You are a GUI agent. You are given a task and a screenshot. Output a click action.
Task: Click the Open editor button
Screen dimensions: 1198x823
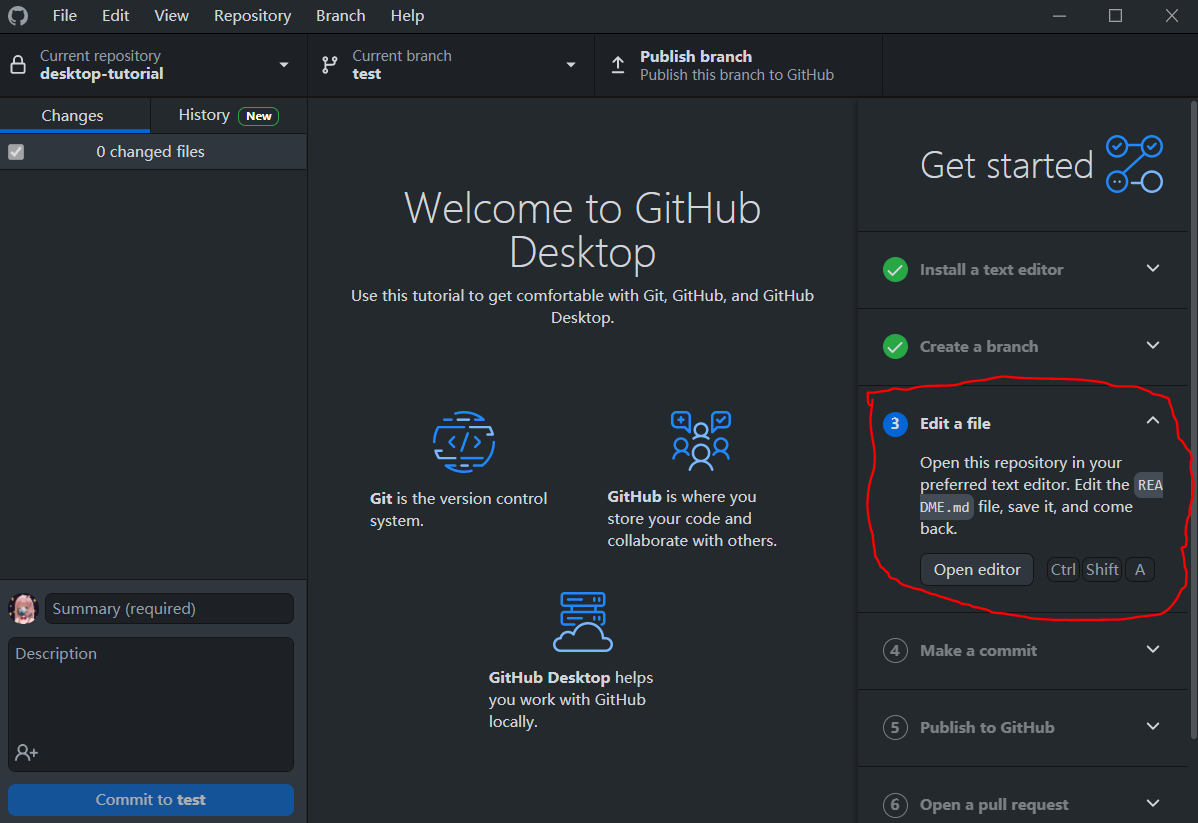click(976, 569)
